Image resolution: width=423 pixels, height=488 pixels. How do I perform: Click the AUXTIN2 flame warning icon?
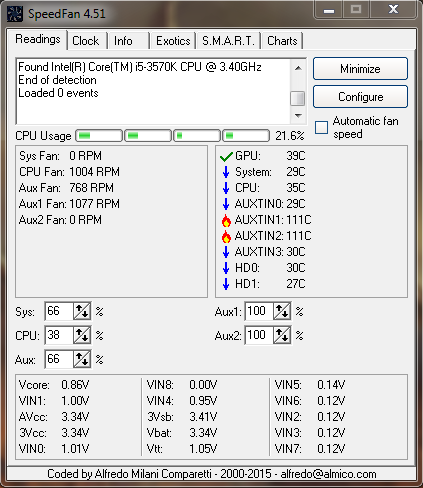pyautogui.click(x=226, y=236)
